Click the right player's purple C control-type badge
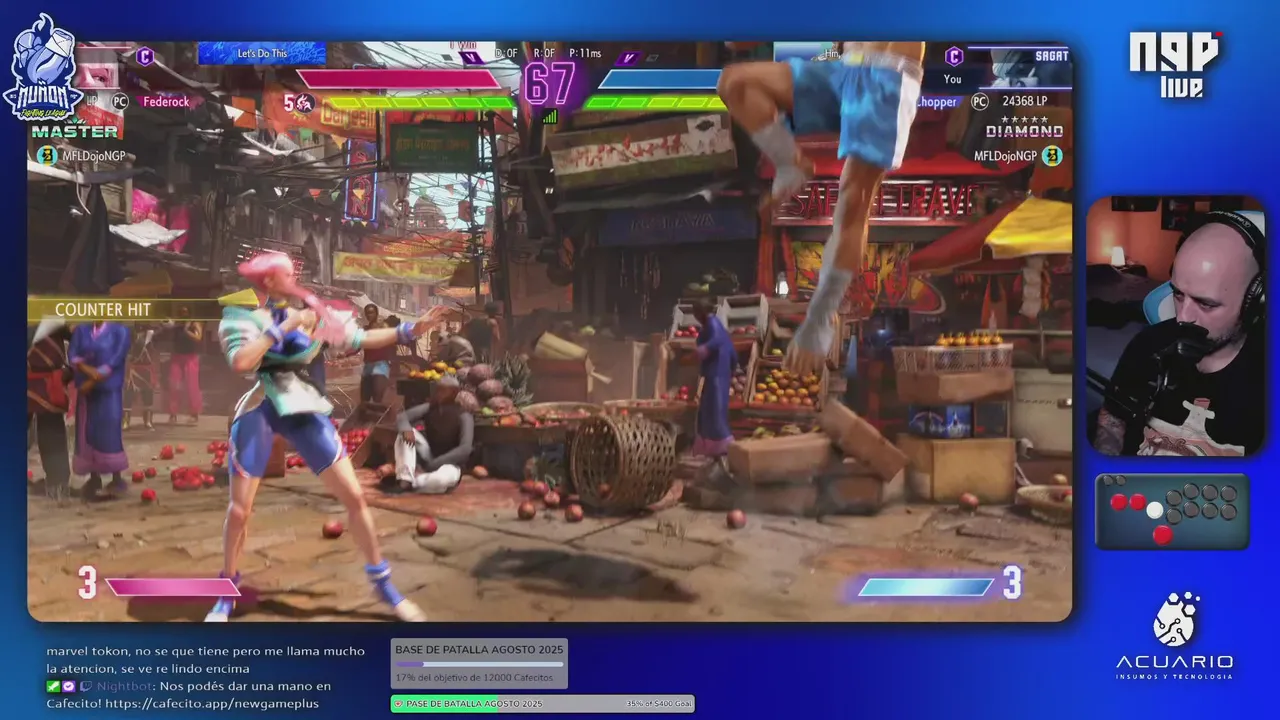 [x=954, y=57]
